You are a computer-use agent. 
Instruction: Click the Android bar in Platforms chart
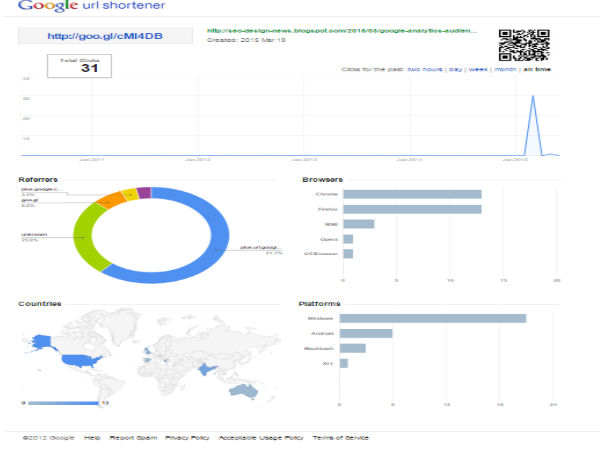(366, 333)
